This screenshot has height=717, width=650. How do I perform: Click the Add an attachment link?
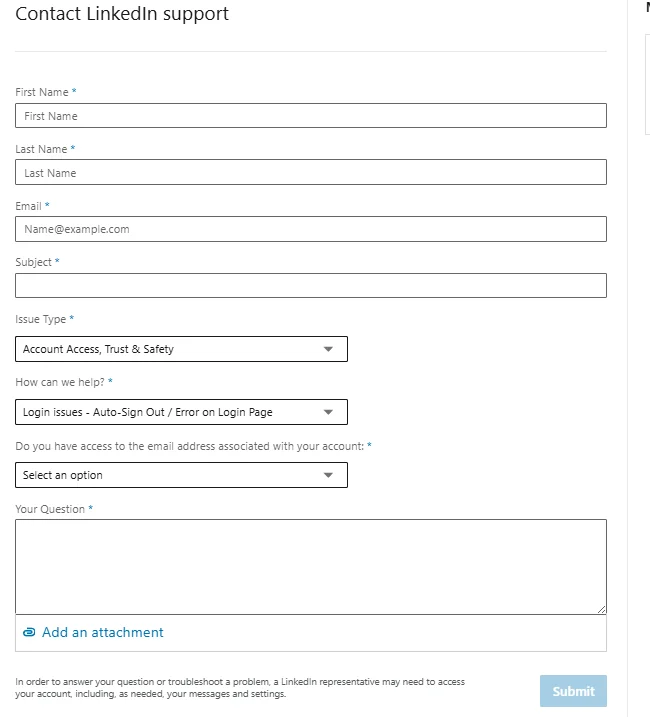[x=102, y=632]
